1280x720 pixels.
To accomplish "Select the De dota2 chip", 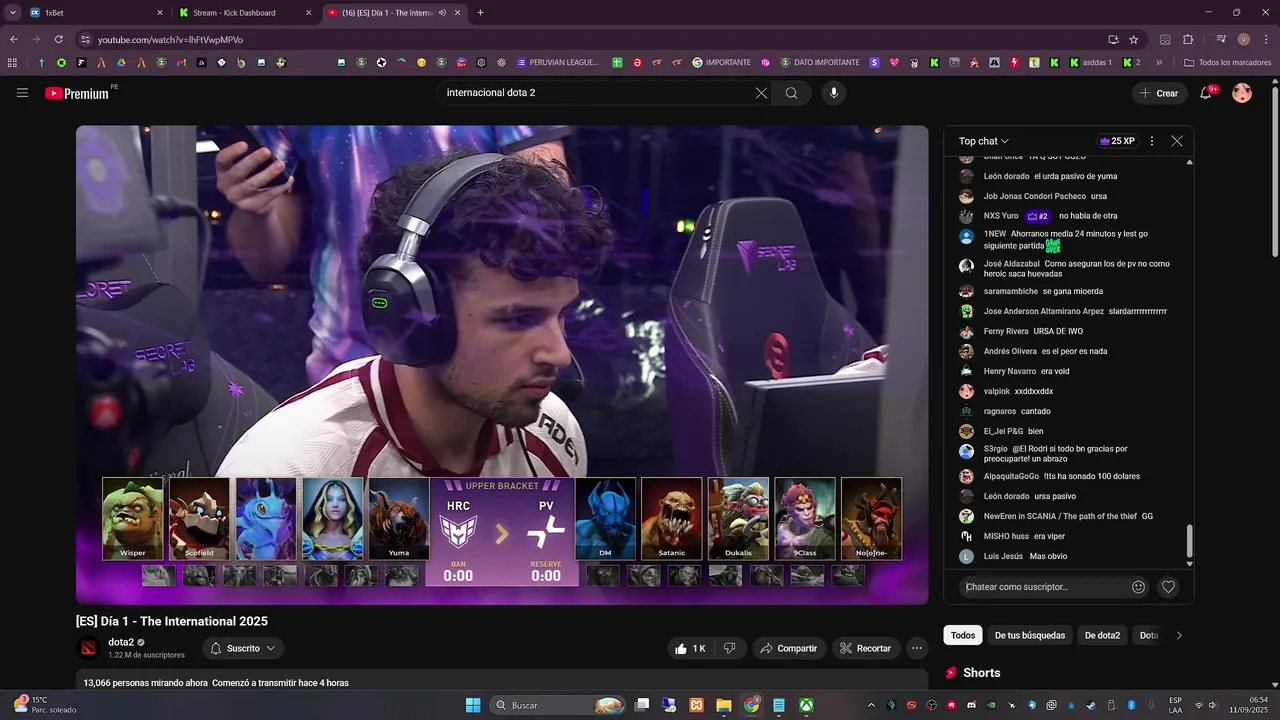I will point(1103,635).
